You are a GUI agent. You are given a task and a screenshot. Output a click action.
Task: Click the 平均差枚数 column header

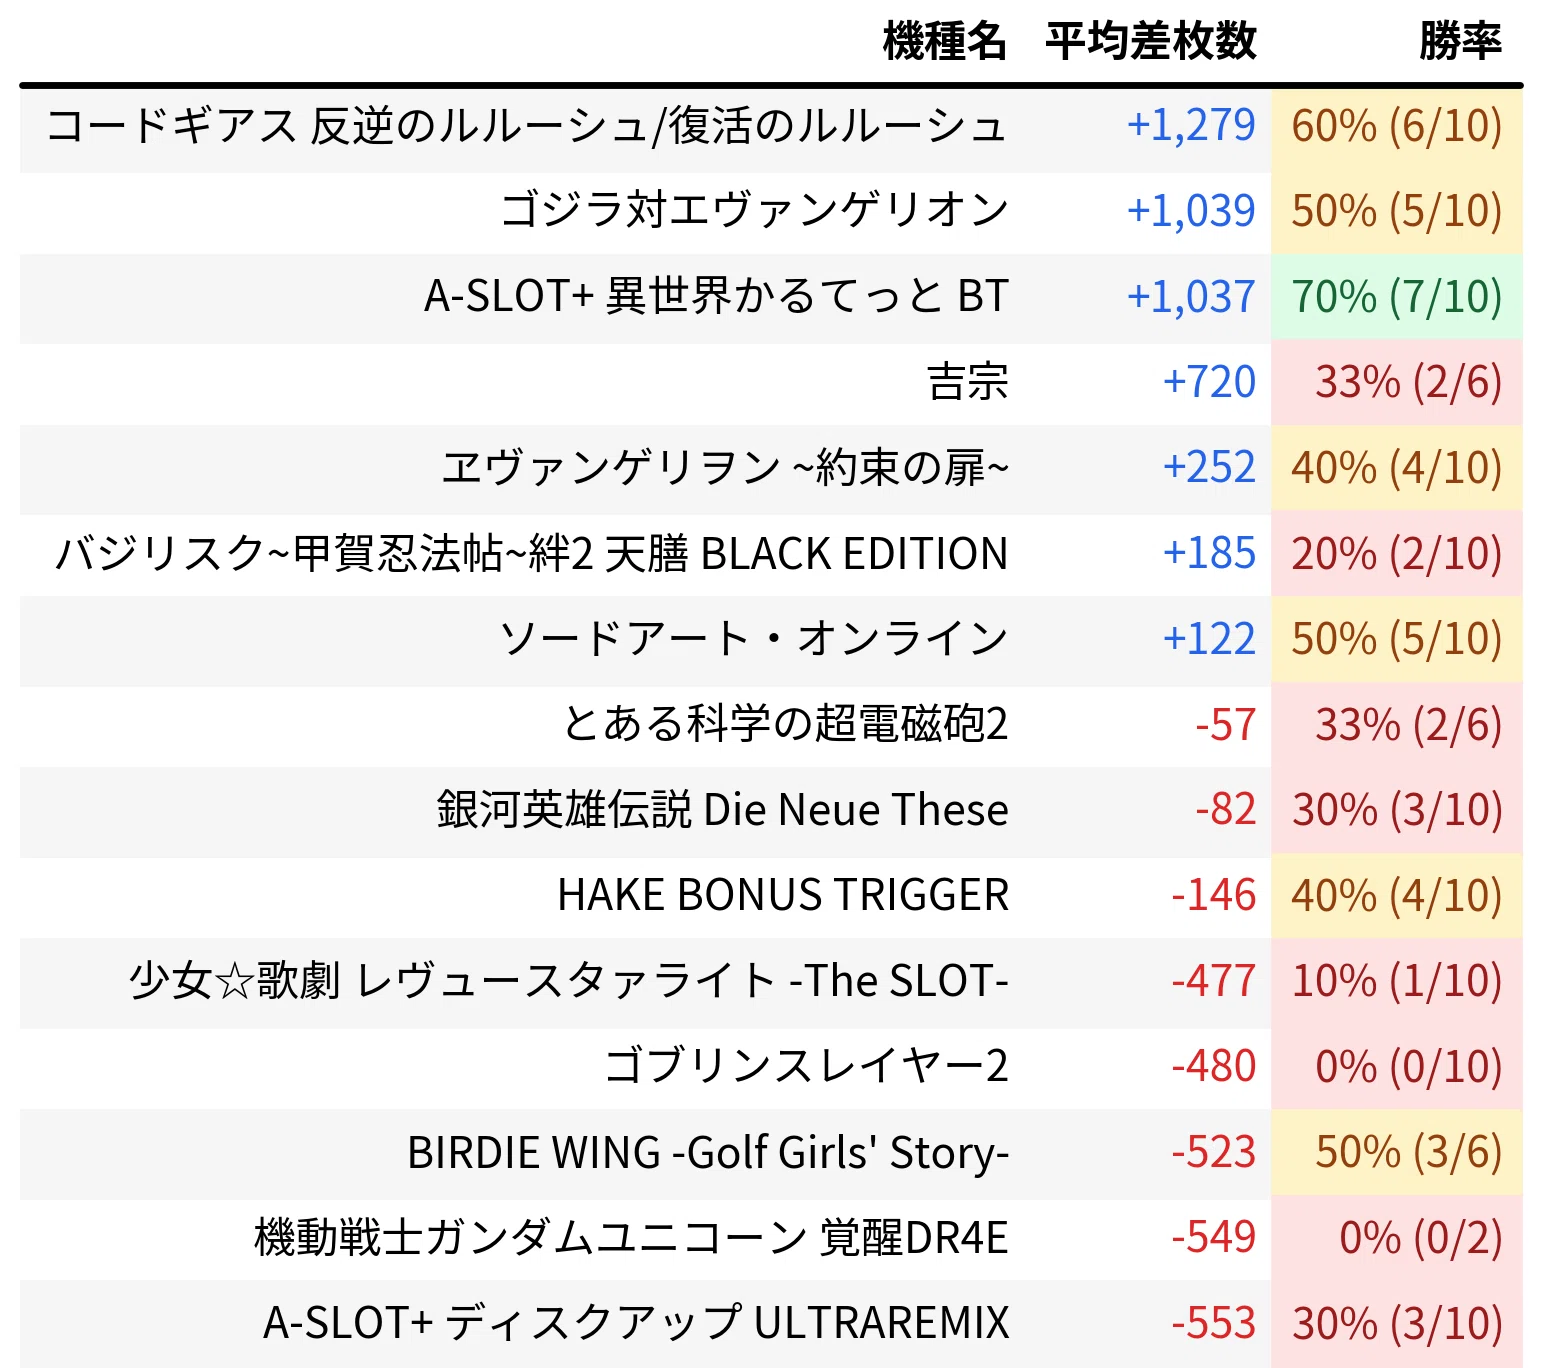(1150, 42)
